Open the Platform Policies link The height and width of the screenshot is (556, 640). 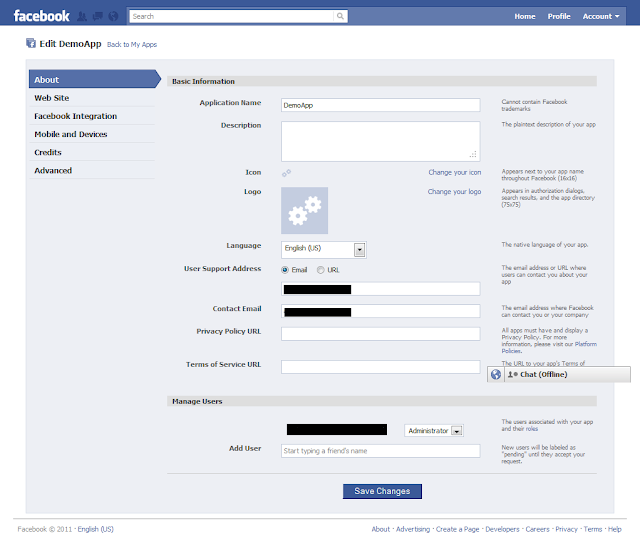(x=586, y=344)
